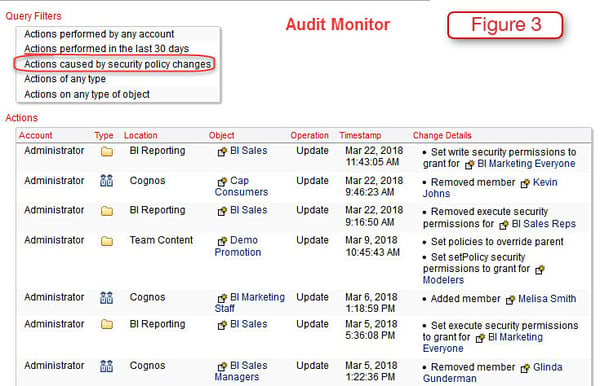Viewport: 600px width, 386px height.
Task: Click the Actions section heading
Action: coord(21,118)
